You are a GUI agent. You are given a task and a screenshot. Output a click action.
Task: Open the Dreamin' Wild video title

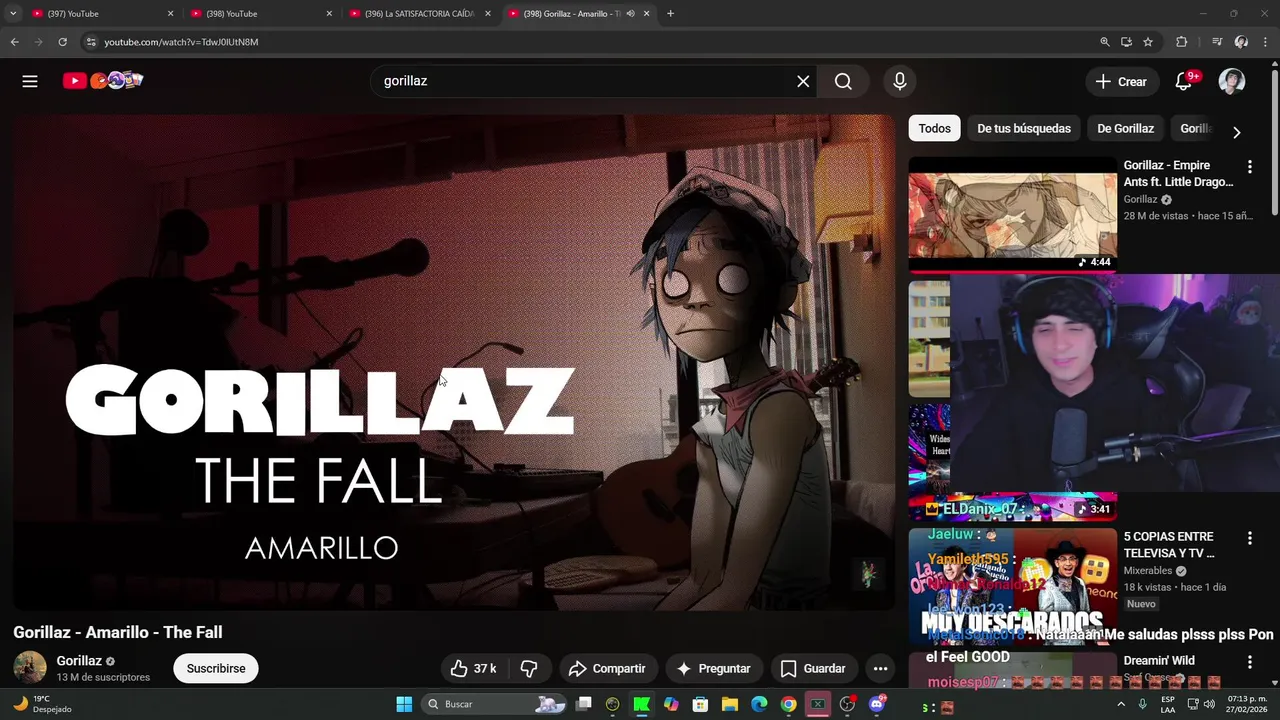pyautogui.click(x=1159, y=660)
